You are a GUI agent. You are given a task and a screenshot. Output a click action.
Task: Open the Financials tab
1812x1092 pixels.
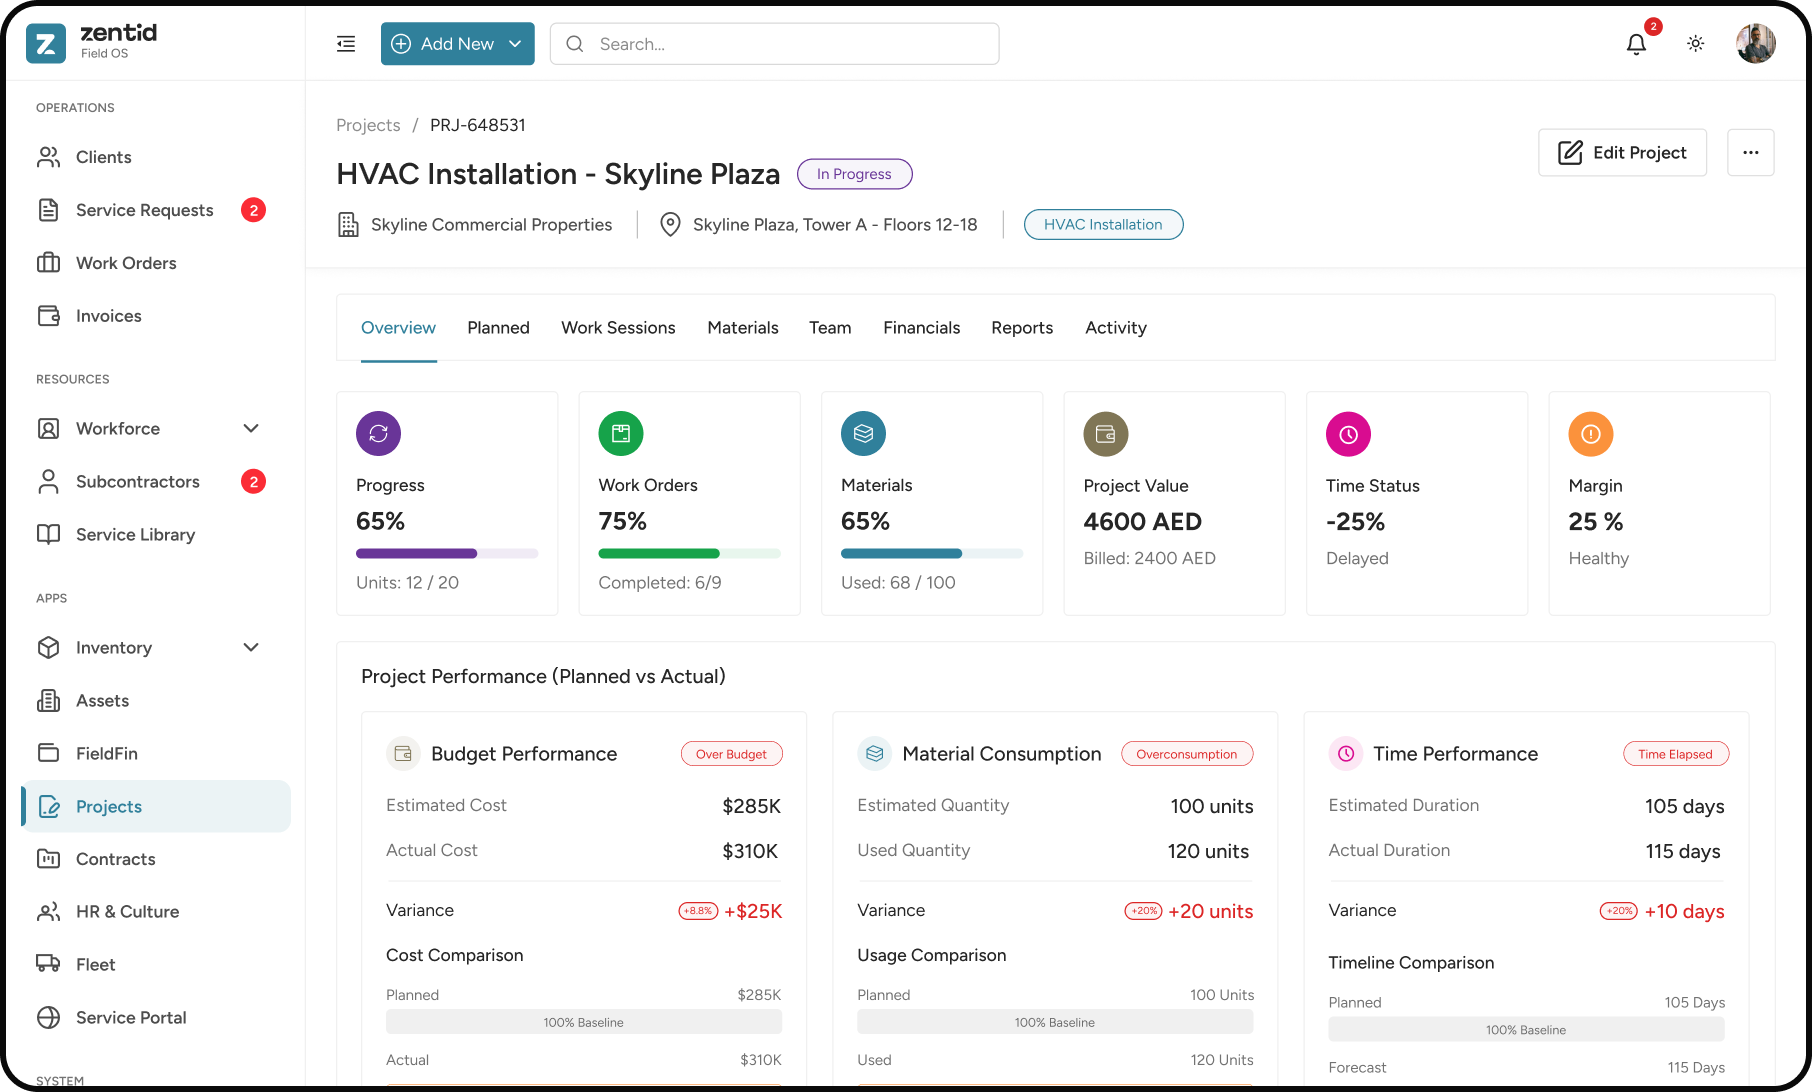click(922, 328)
